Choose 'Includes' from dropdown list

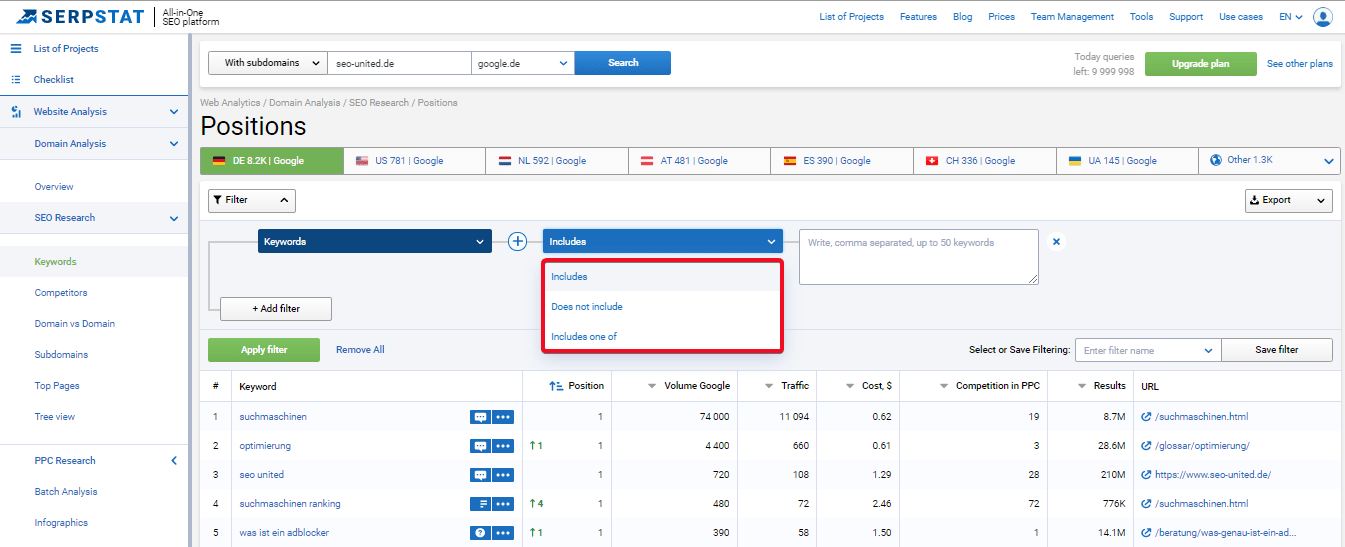662,277
